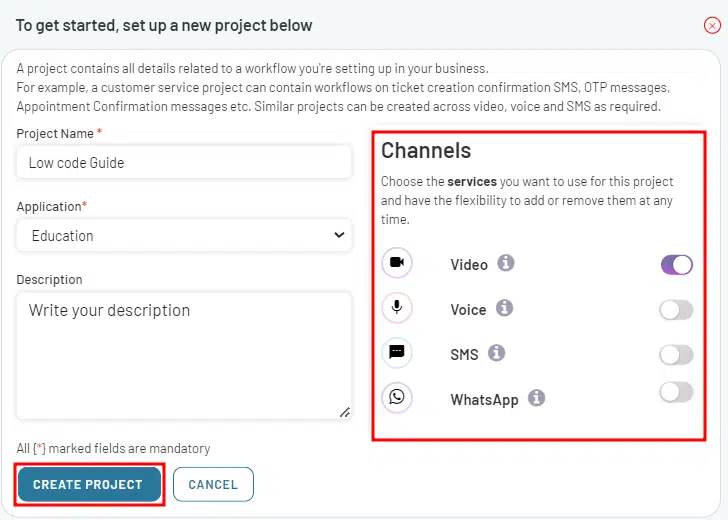The image size is (728, 520).
Task: Focus the Project Name input field
Action: (184, 162)
